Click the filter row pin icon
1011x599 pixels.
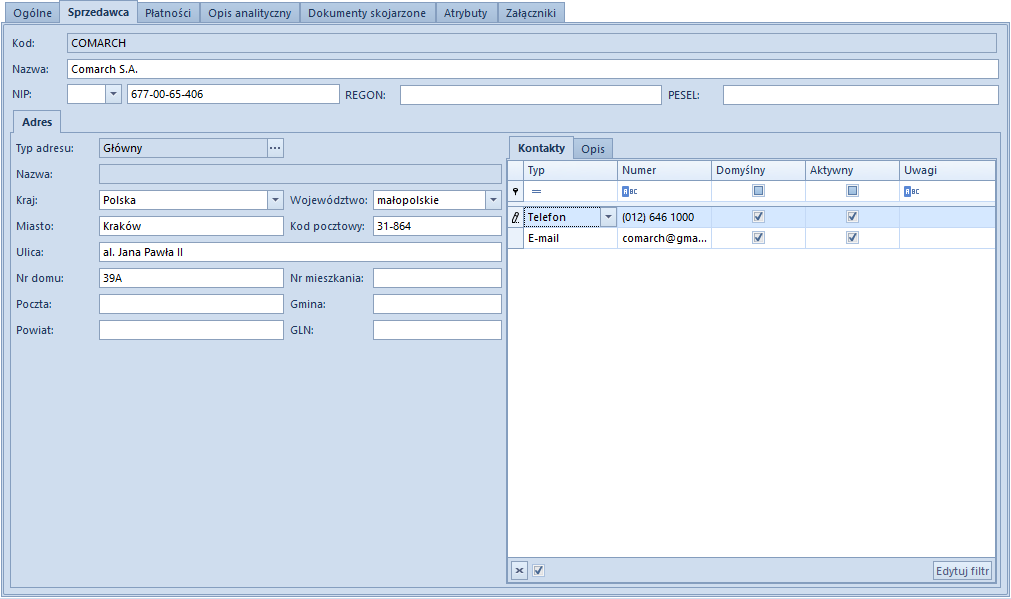(x=515, y=191)
